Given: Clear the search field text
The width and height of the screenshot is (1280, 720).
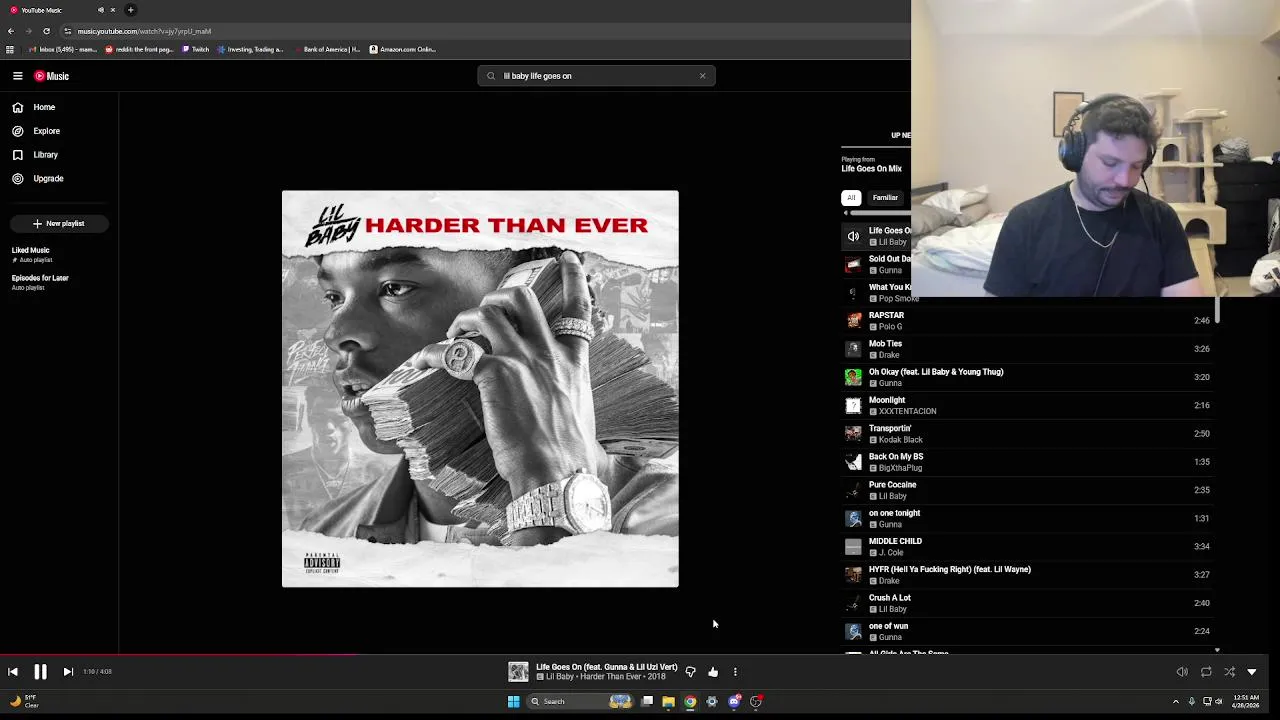Looking at the screenshot, I should click(702, 76).
